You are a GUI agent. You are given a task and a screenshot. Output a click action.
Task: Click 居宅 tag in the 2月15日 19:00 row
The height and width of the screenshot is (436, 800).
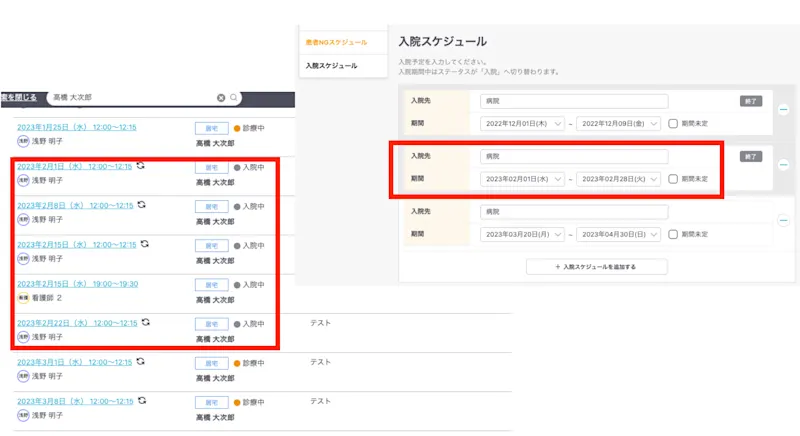(x=212, y=285)
